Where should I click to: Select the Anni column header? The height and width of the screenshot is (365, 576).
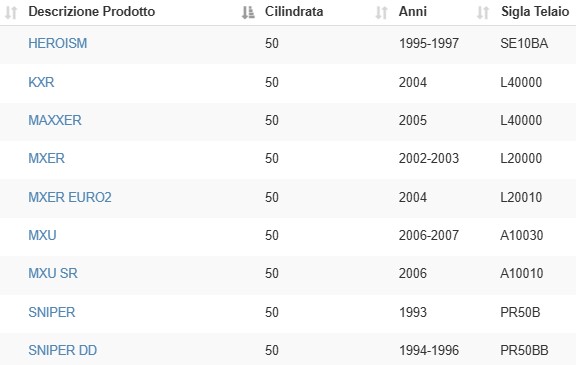pyautogui.click(x=413, y=12)
